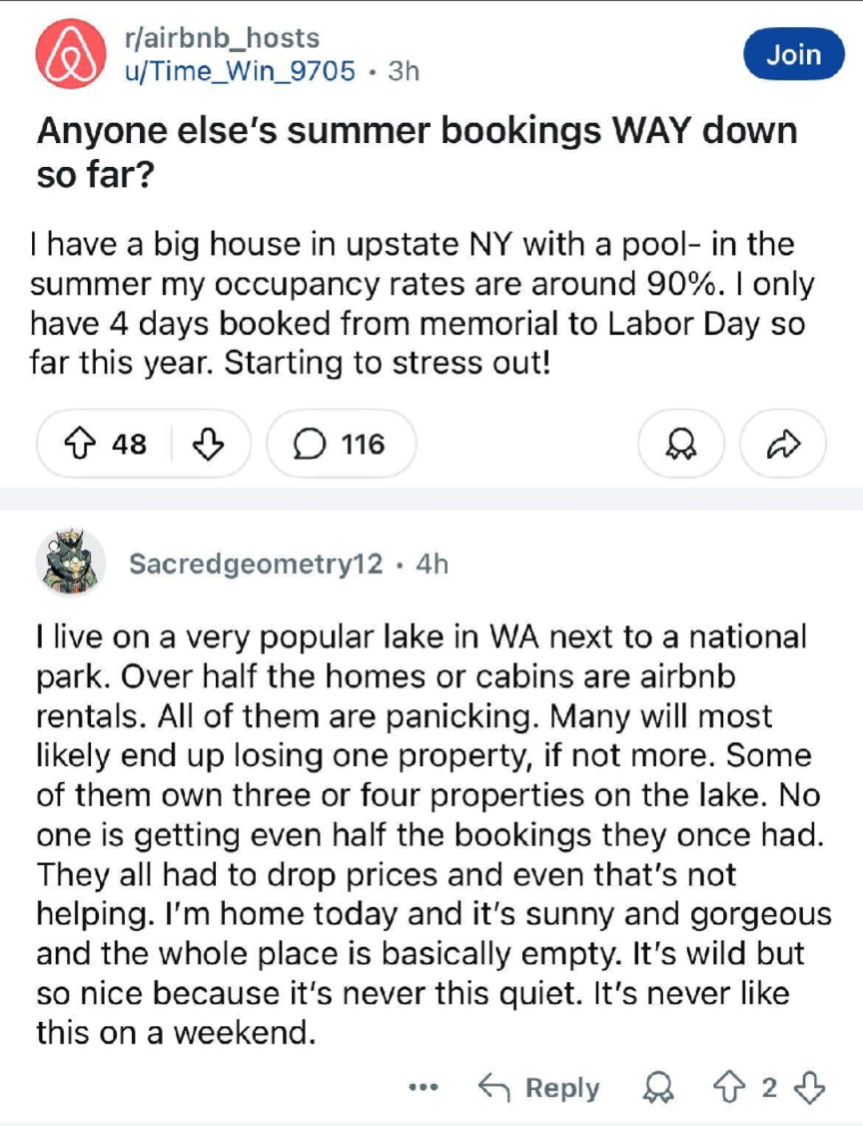Click the comment's 4h timestamp
Screen dimensions: 863x1126
(x=432, y=564)
